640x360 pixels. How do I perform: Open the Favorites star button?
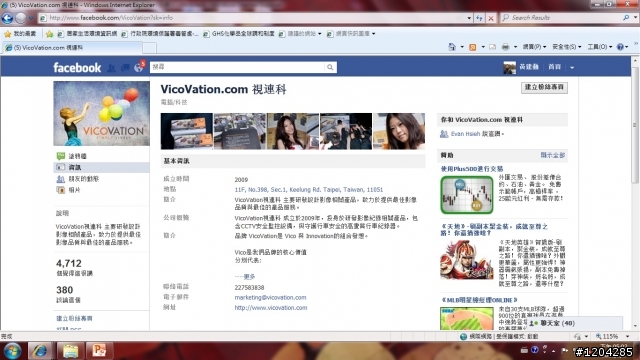20,34
